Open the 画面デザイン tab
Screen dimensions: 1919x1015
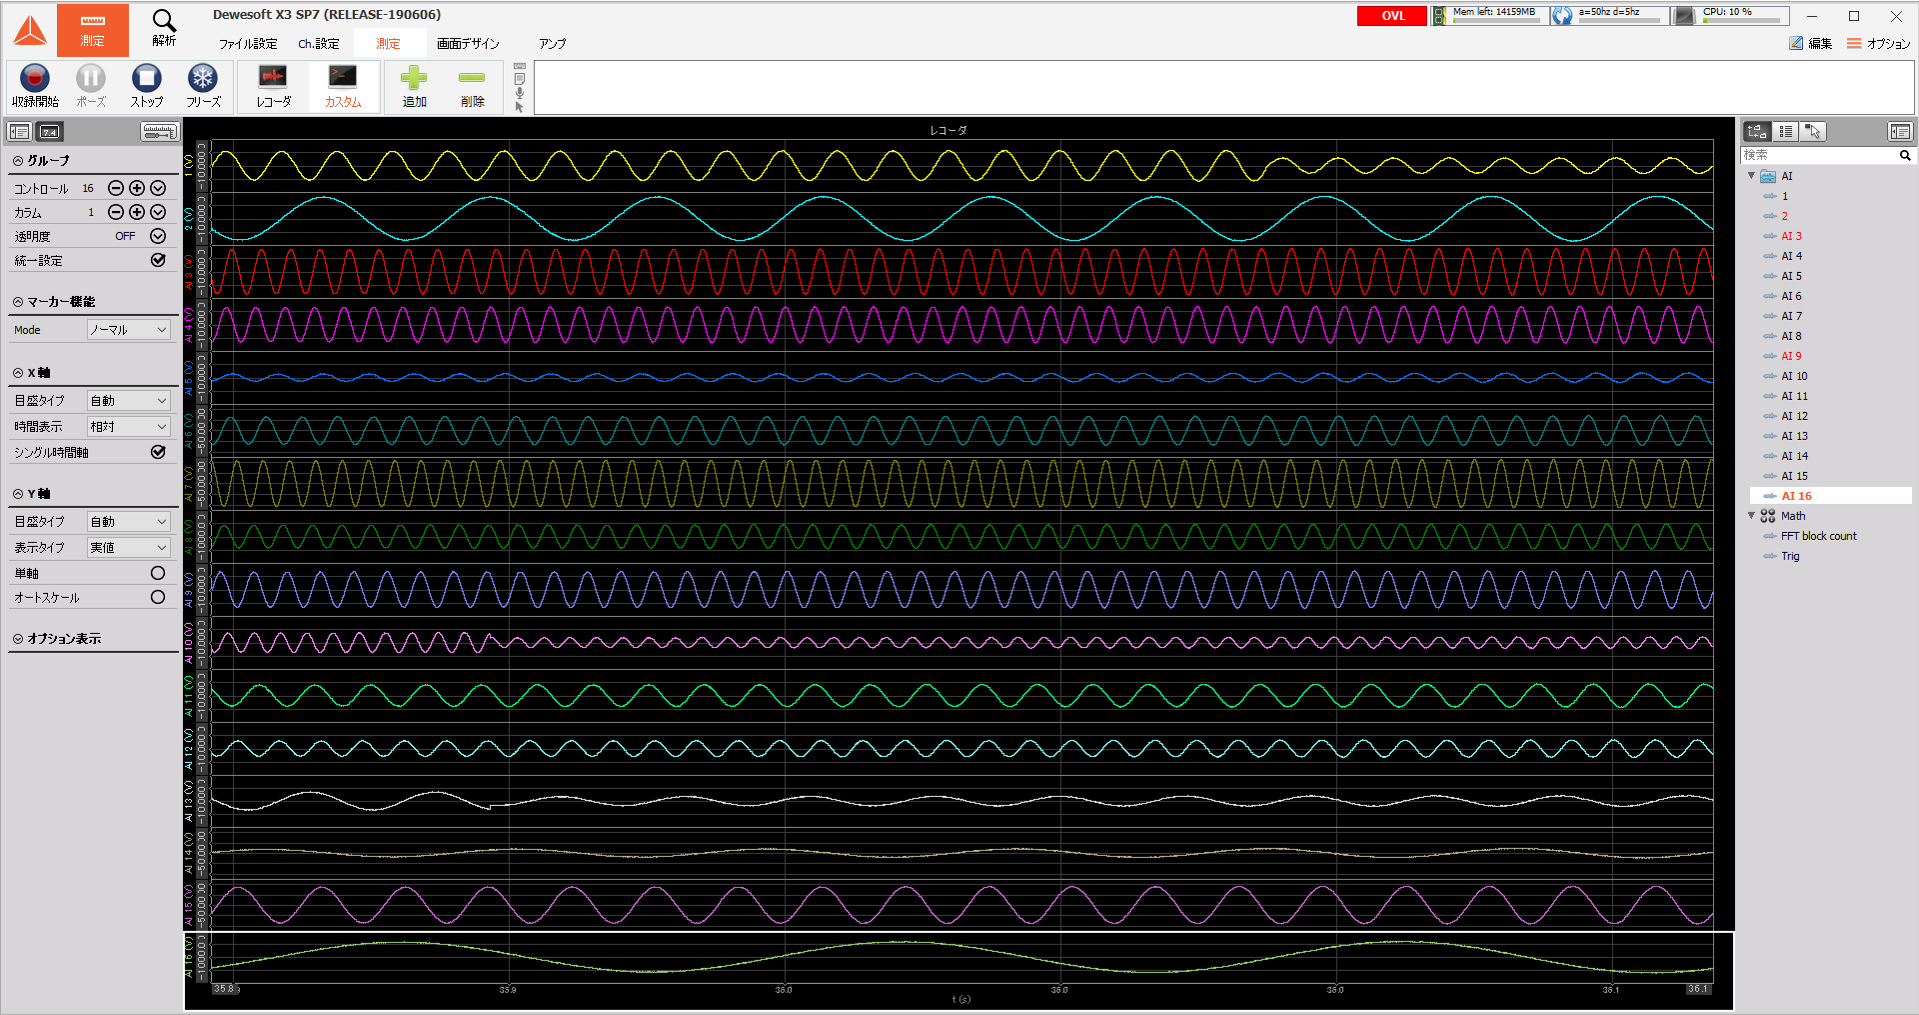(x=468, y=44)
